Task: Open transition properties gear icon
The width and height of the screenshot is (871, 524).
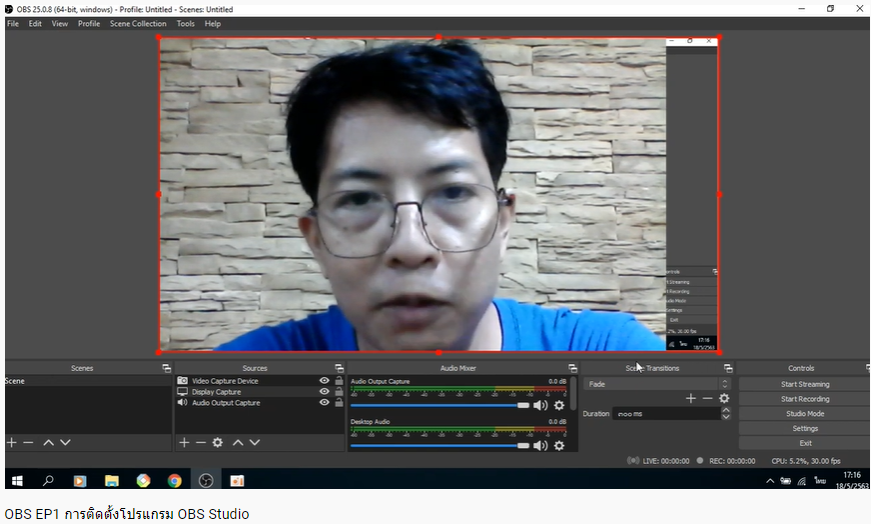Action: pos(724,398)
